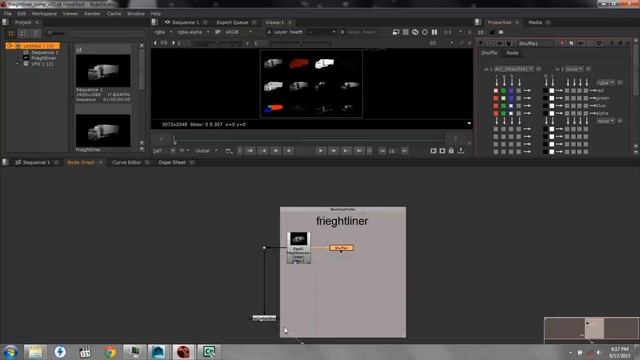Toggle white constant-1 box in alpha output row
Image resolution: width=640 pixels, height=360 pixels.
pos(552,113)
